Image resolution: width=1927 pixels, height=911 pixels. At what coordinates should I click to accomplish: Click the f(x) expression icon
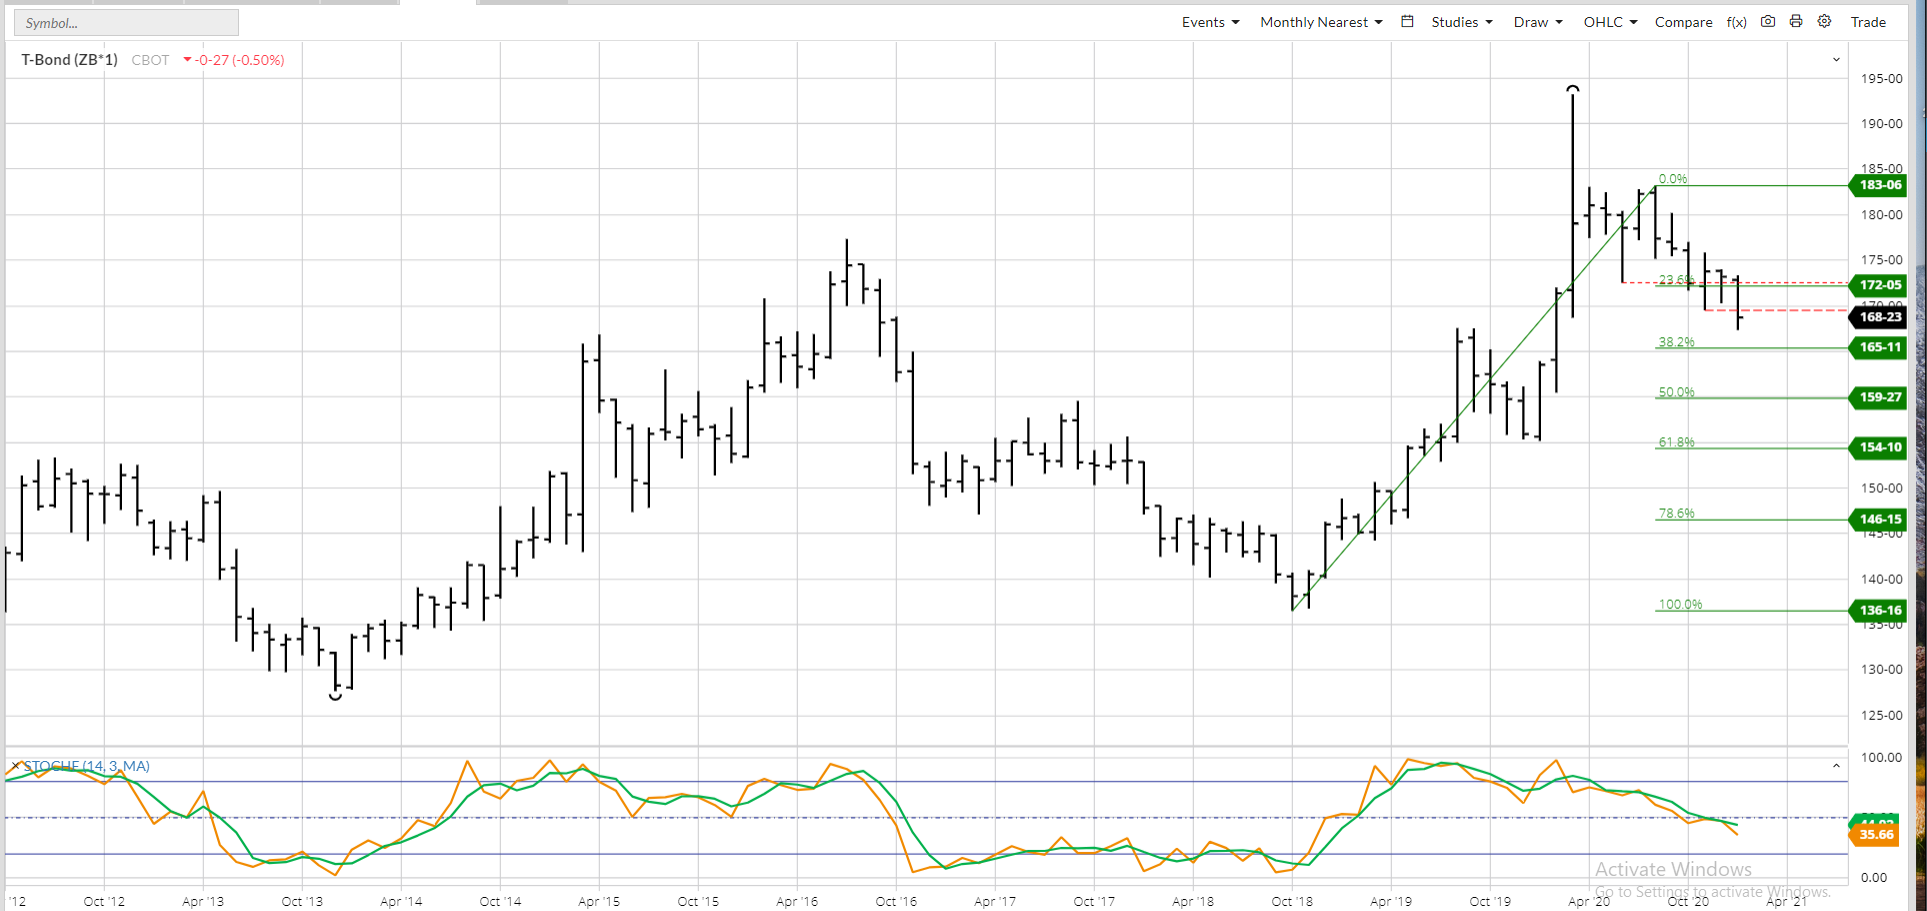[1737, 22]
